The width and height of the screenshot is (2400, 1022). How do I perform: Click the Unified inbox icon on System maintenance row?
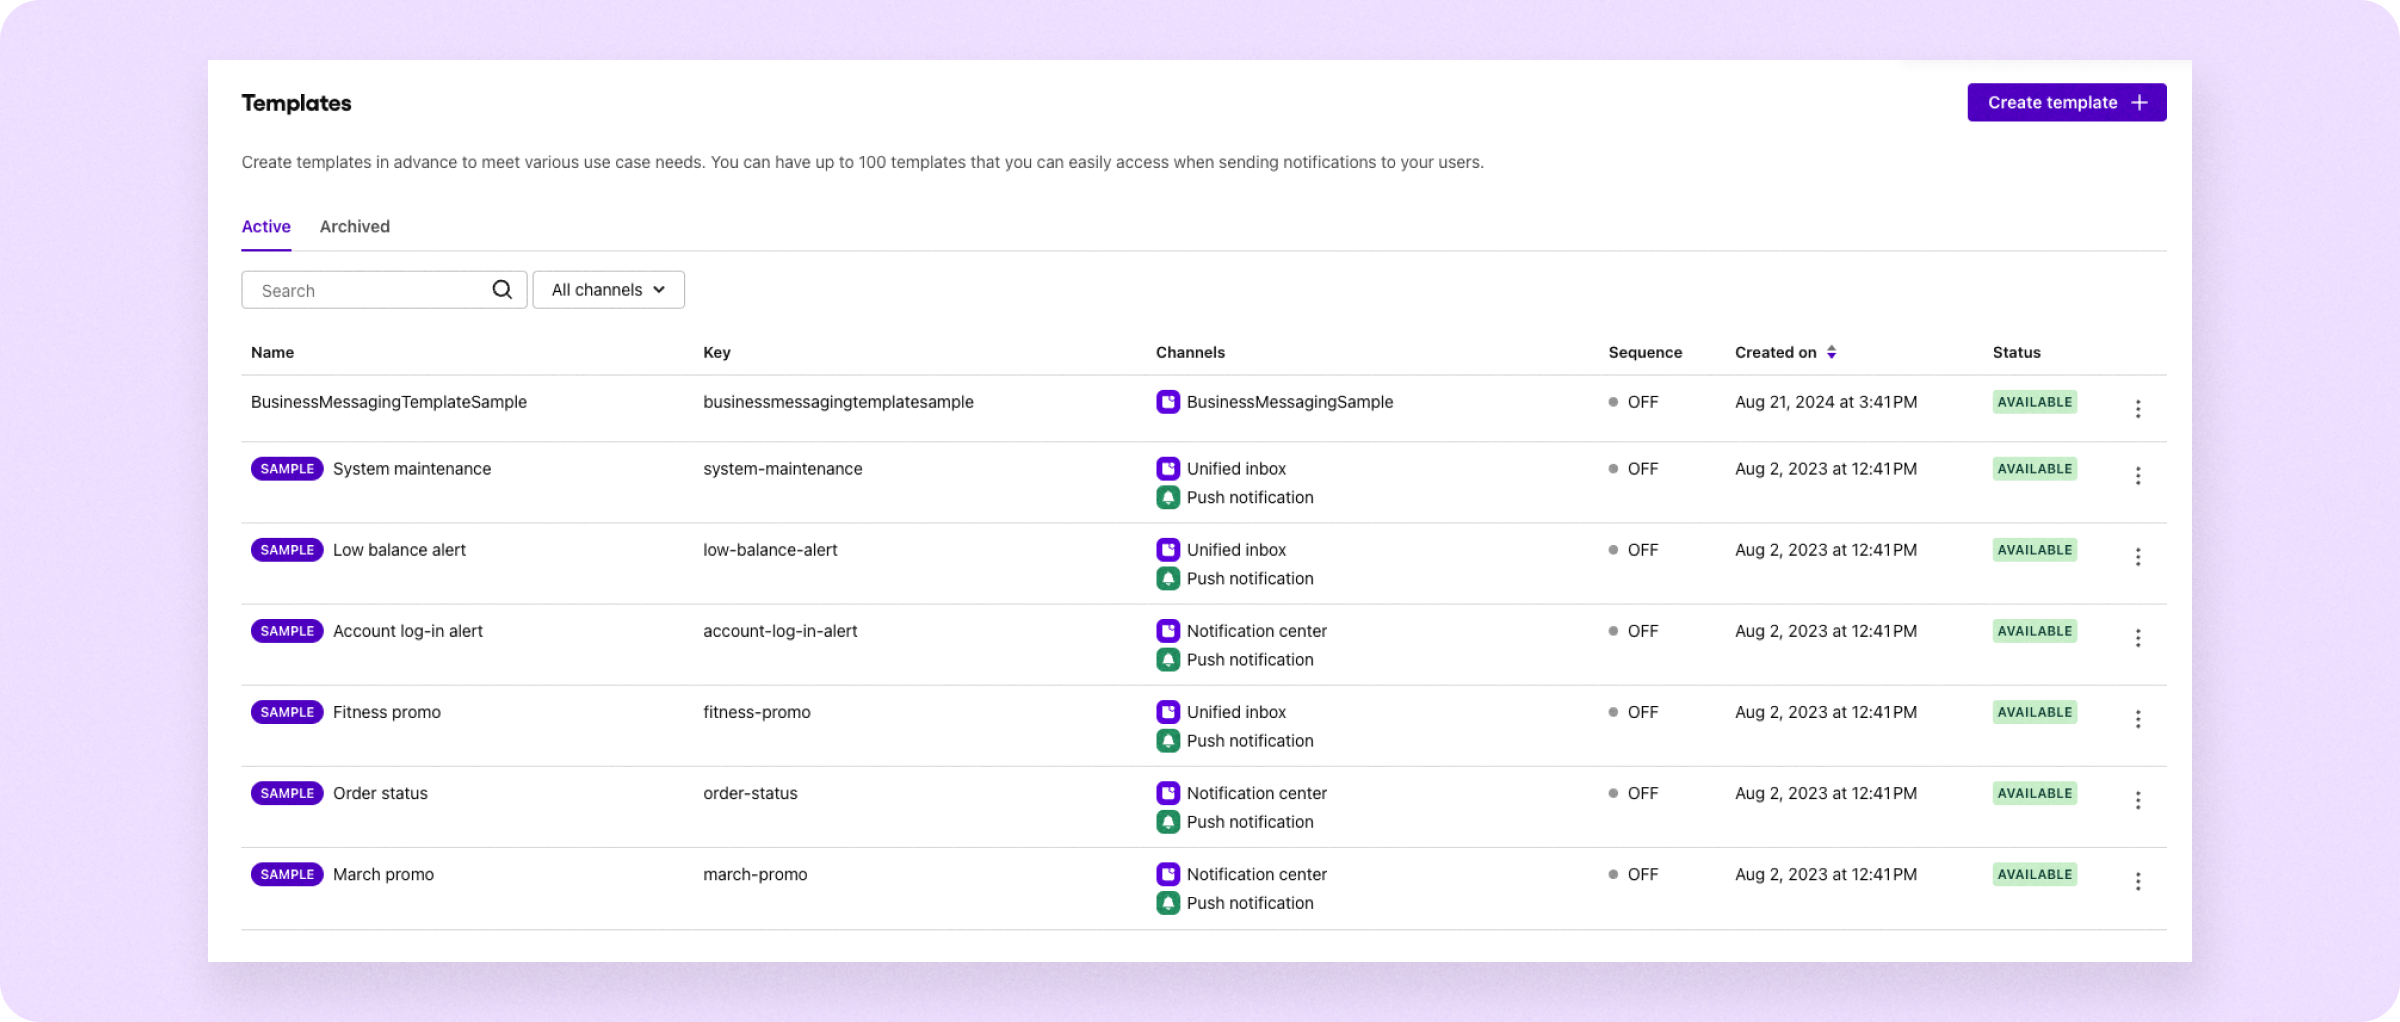pyautogui.click(x=1168, y=468)
